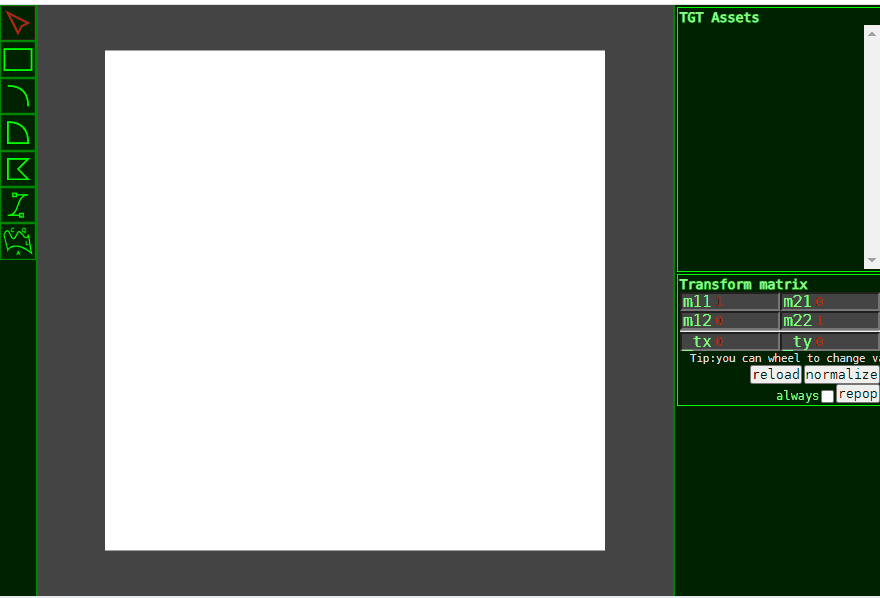Select the bezier curve path tool
880x598 pixels.
(x=18, y=205)
